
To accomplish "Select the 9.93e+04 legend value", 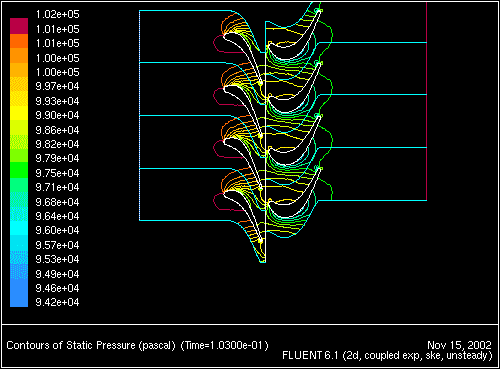I will click(57, 101).
